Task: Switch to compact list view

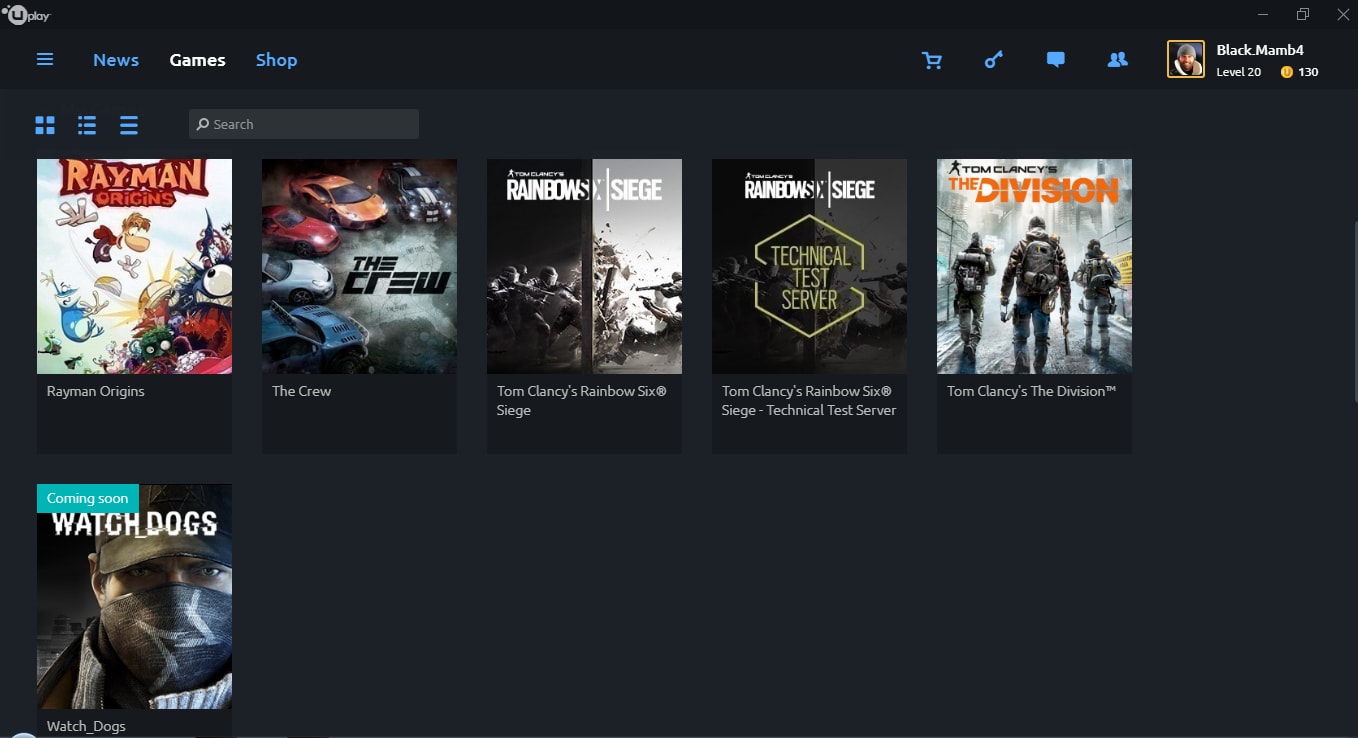Action: [129, 125]
